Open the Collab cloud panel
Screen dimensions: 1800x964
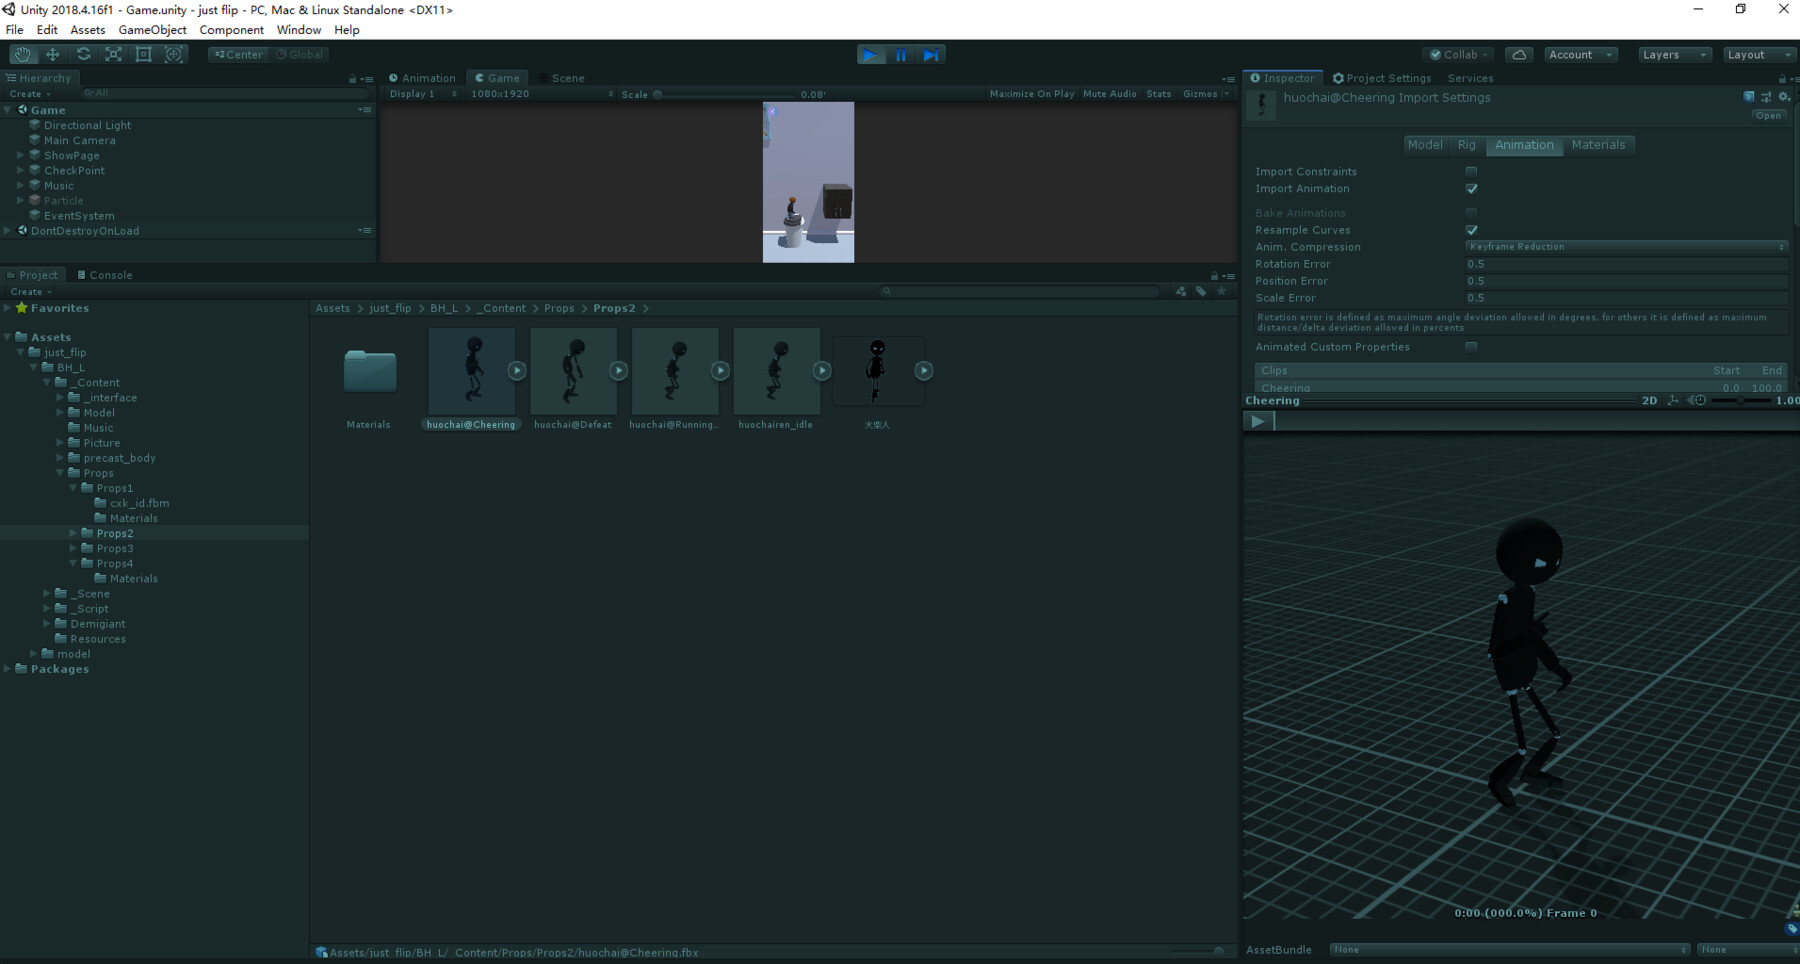coord(1519,54)
